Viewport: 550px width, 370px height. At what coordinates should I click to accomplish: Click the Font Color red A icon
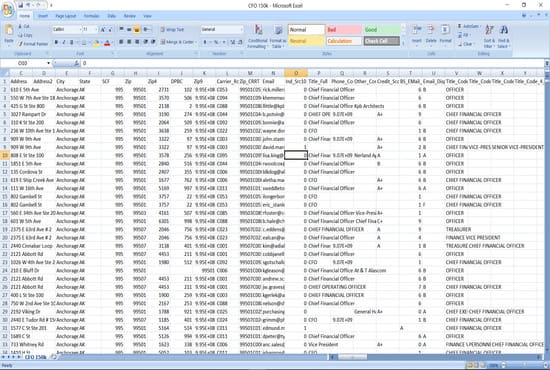tap(107, 43)
